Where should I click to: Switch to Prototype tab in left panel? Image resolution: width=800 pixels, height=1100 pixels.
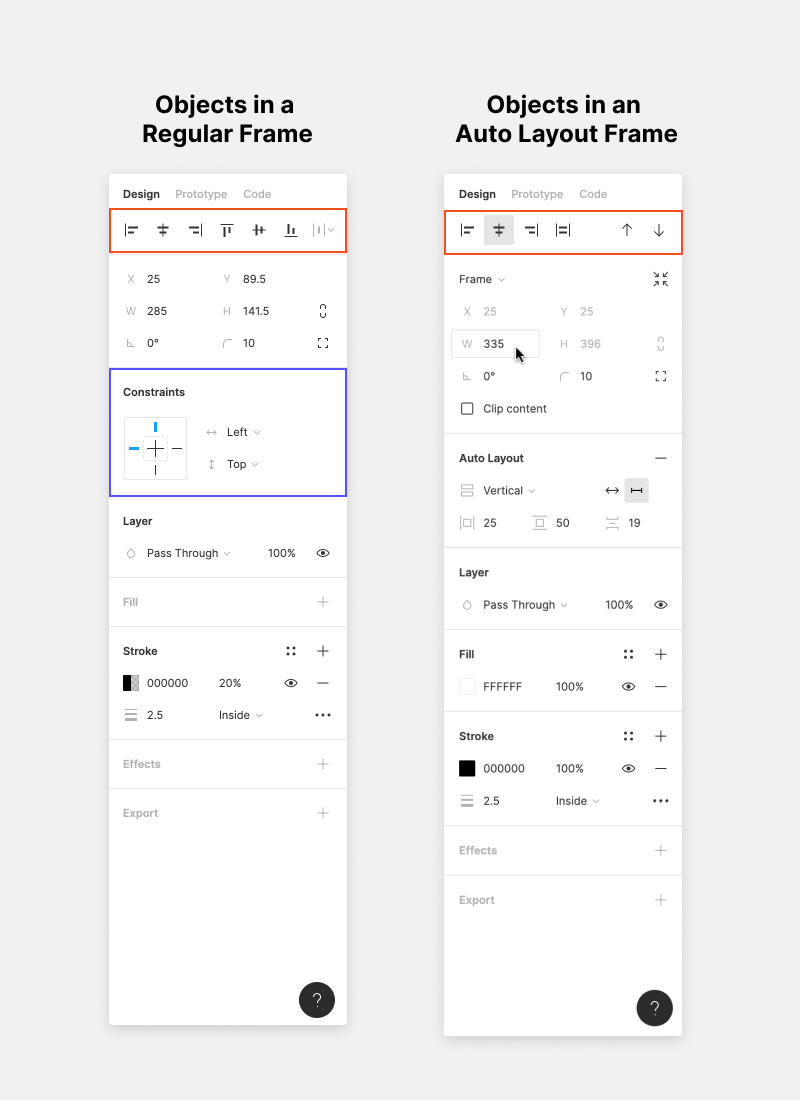click(201, 194)
